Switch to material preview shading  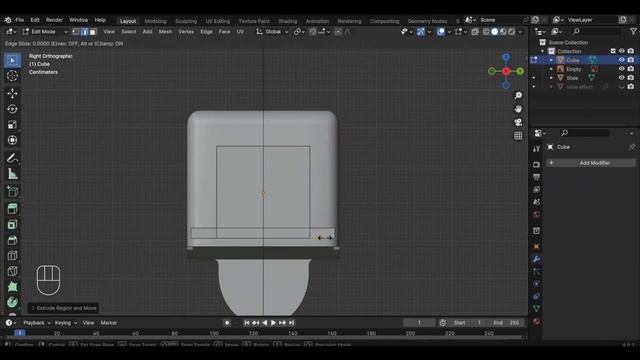coord(503,31)
